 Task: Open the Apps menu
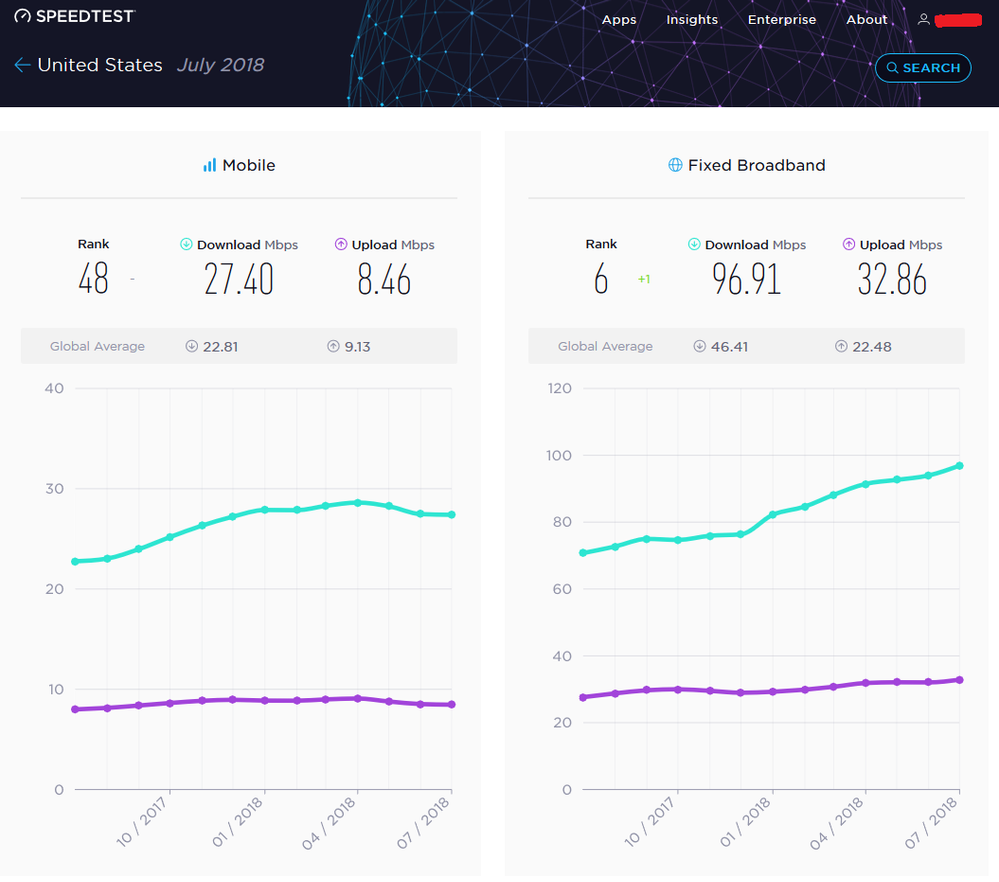pyautogui.click(x=619, y=19)
